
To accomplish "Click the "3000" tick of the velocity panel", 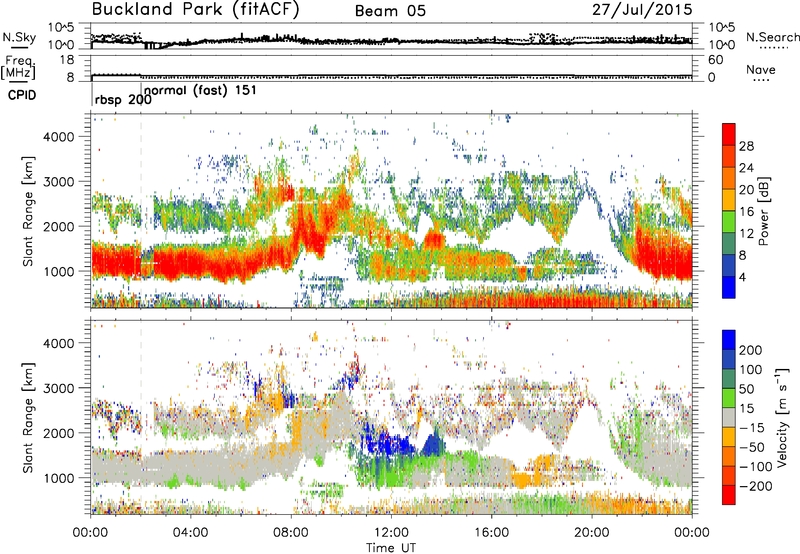I will click(59, 388).
